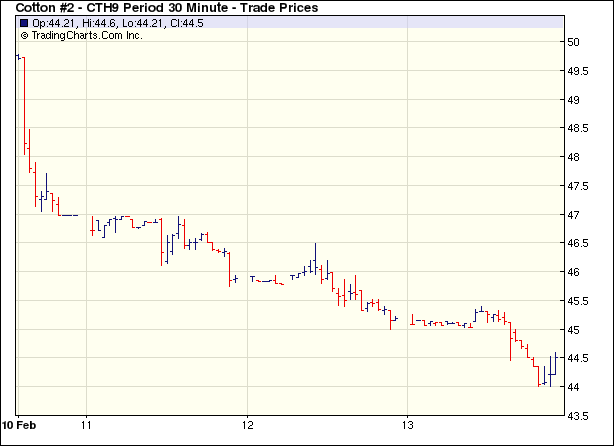Click the 47 price axis label
This screenshot has width=614, height=446.
click(x=574, y=215)
